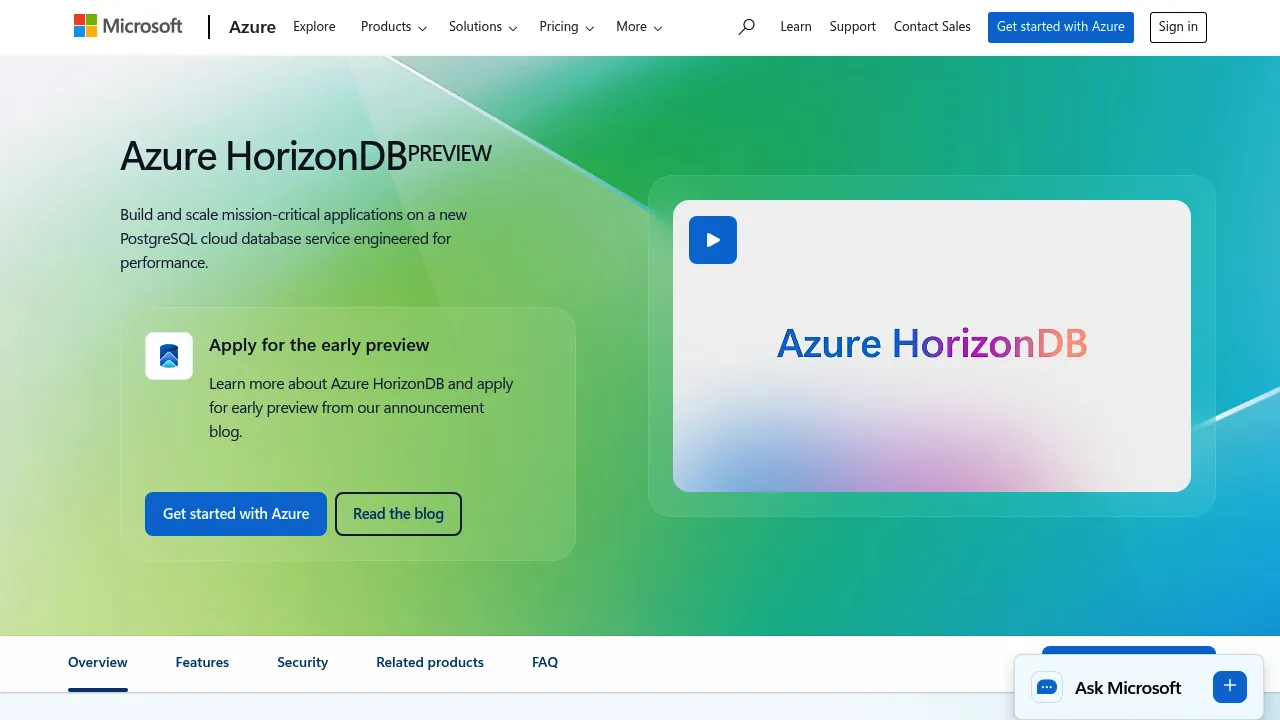Click the Read the blog button

click(x=398, y=514)
